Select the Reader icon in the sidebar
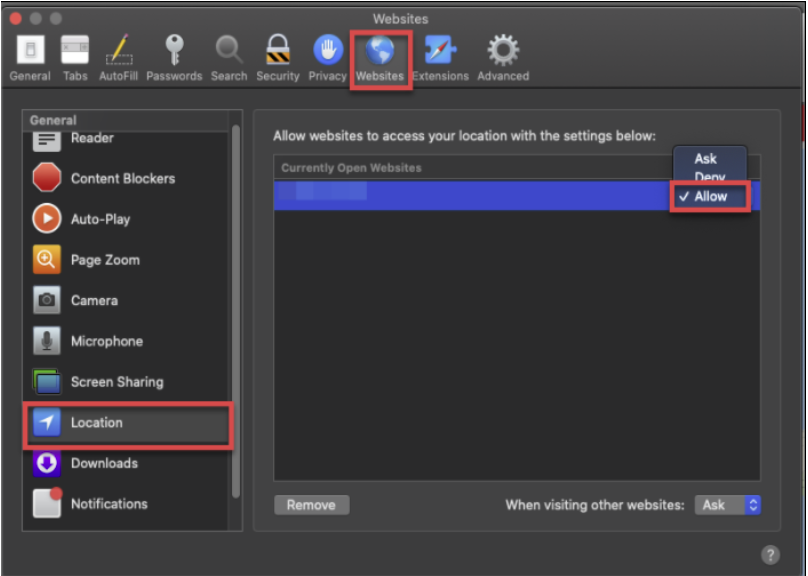This screenshot has width=808, height=576. click(x=46, y=141)
